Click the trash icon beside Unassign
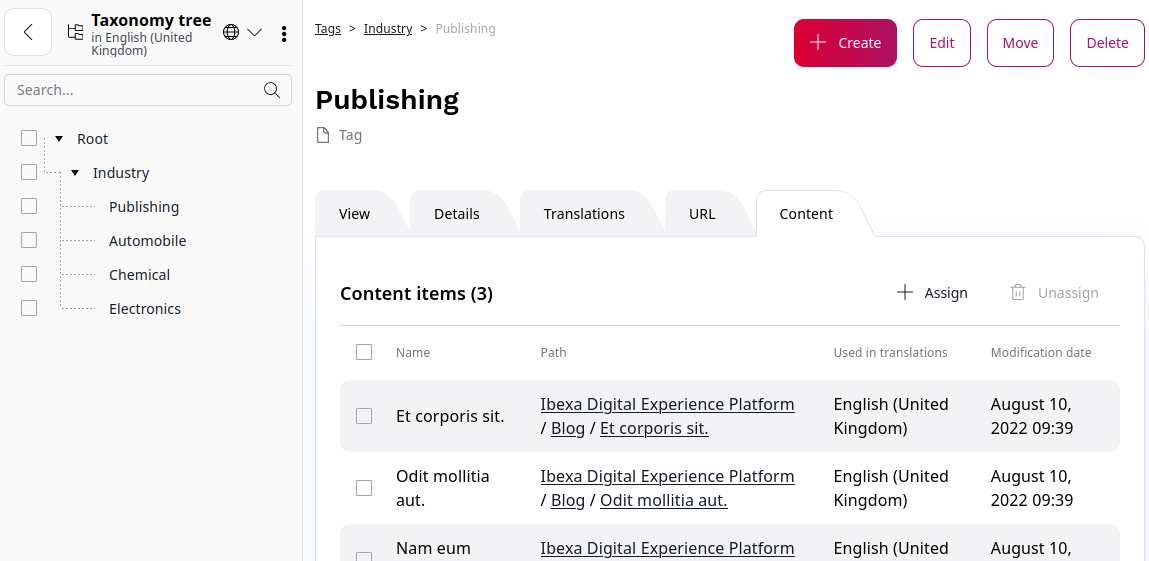Screen dimensions: 1149x561 (x=1018, y=292)
